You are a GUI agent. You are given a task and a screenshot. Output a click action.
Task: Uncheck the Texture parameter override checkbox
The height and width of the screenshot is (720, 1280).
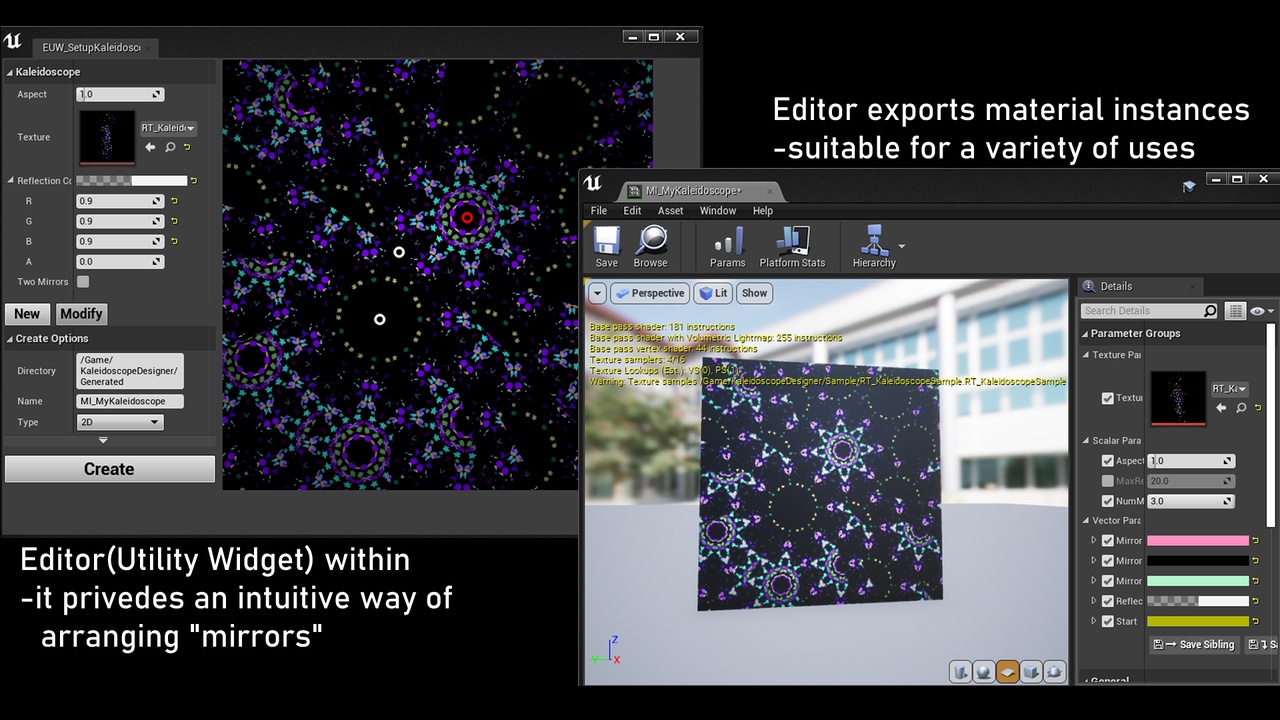tap(1108, 398)
